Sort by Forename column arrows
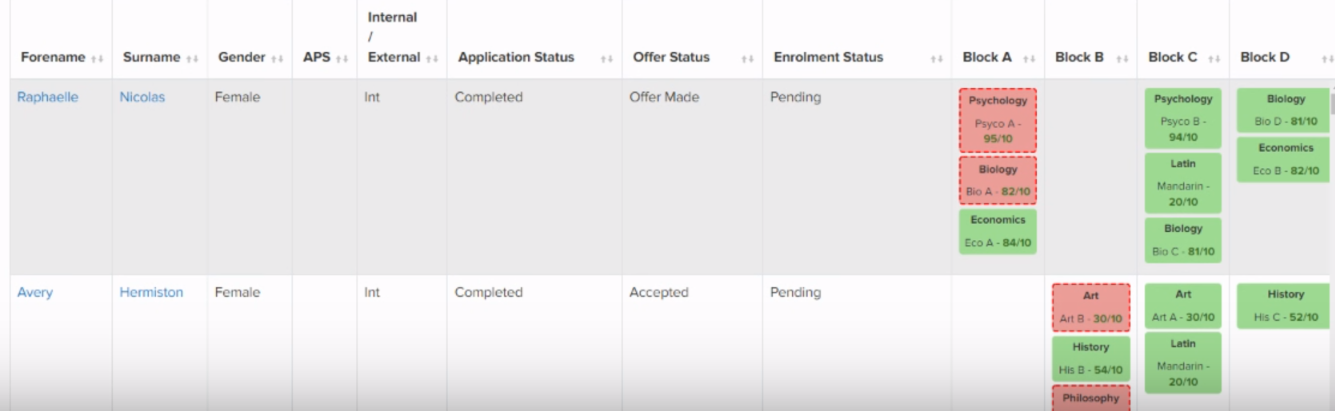 [97, 59]
